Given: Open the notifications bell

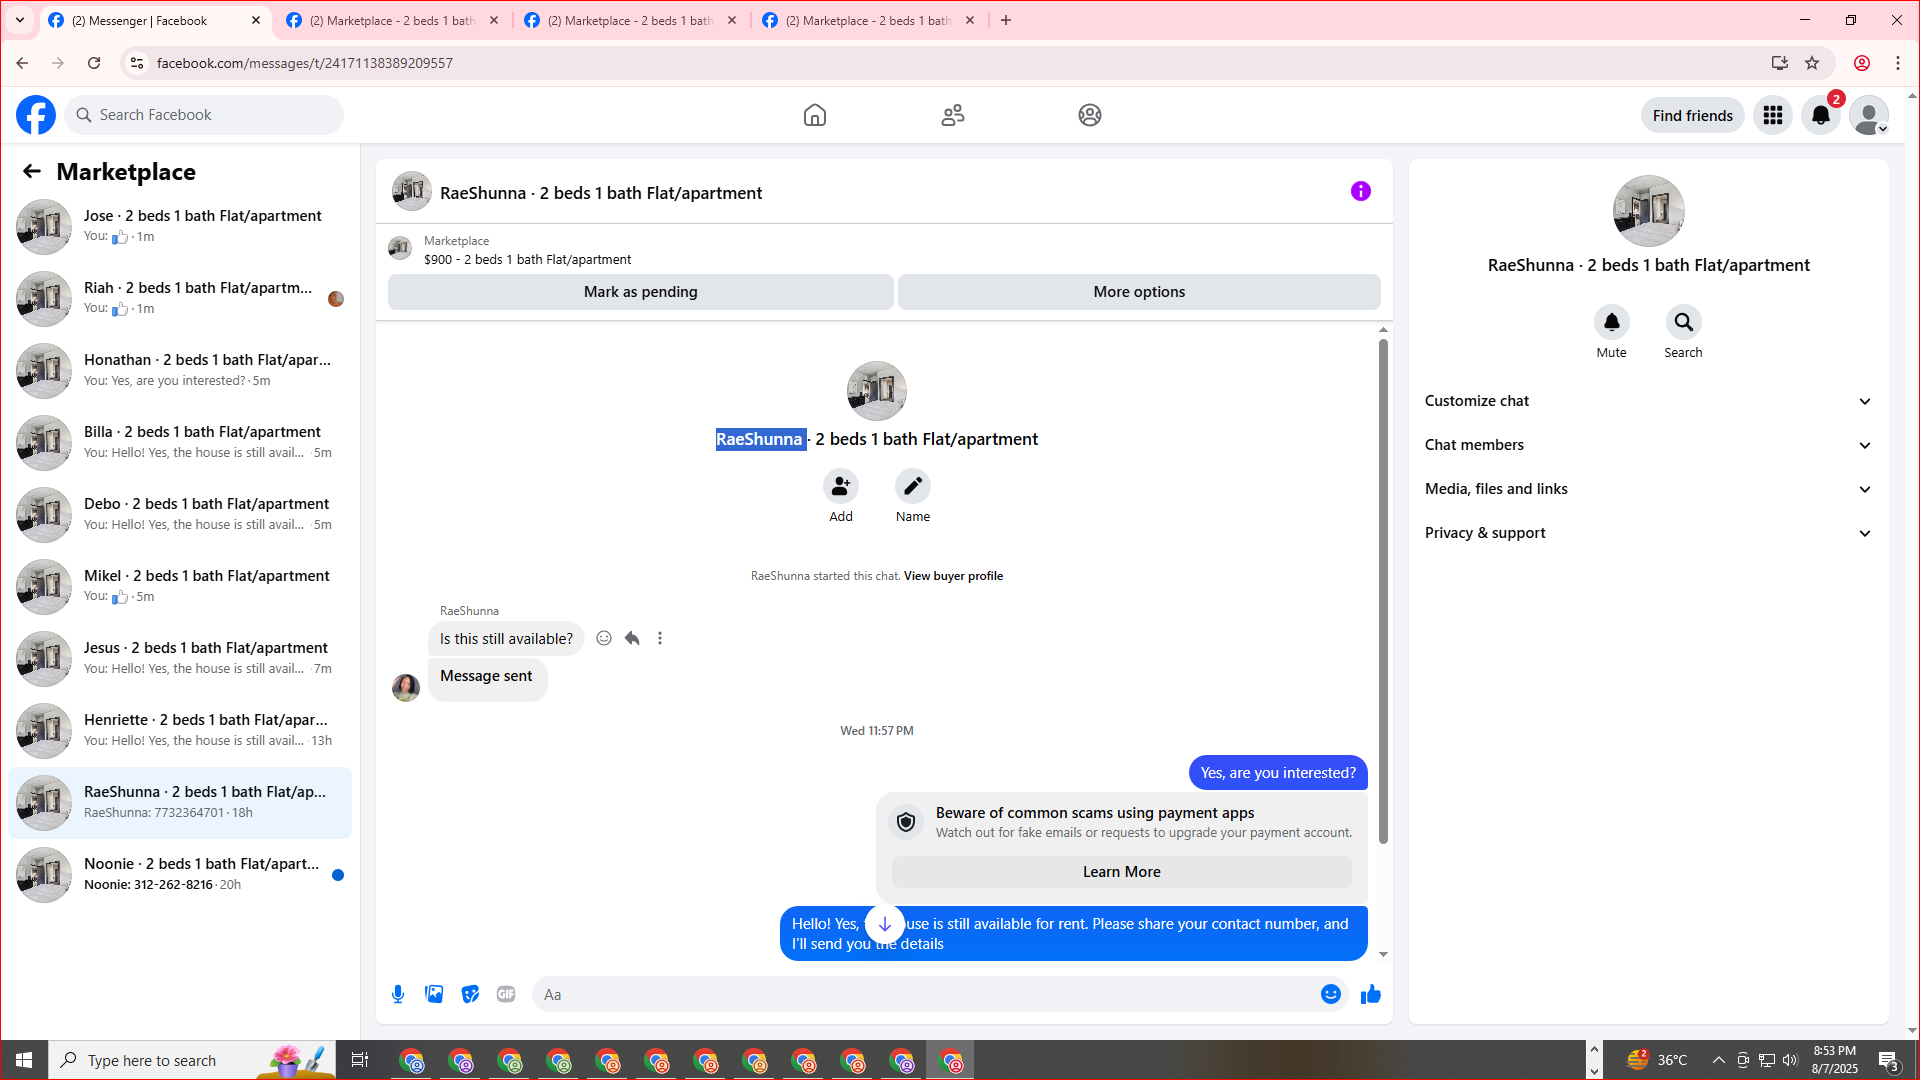Looking at the screenshot, I should [1821, 115].
